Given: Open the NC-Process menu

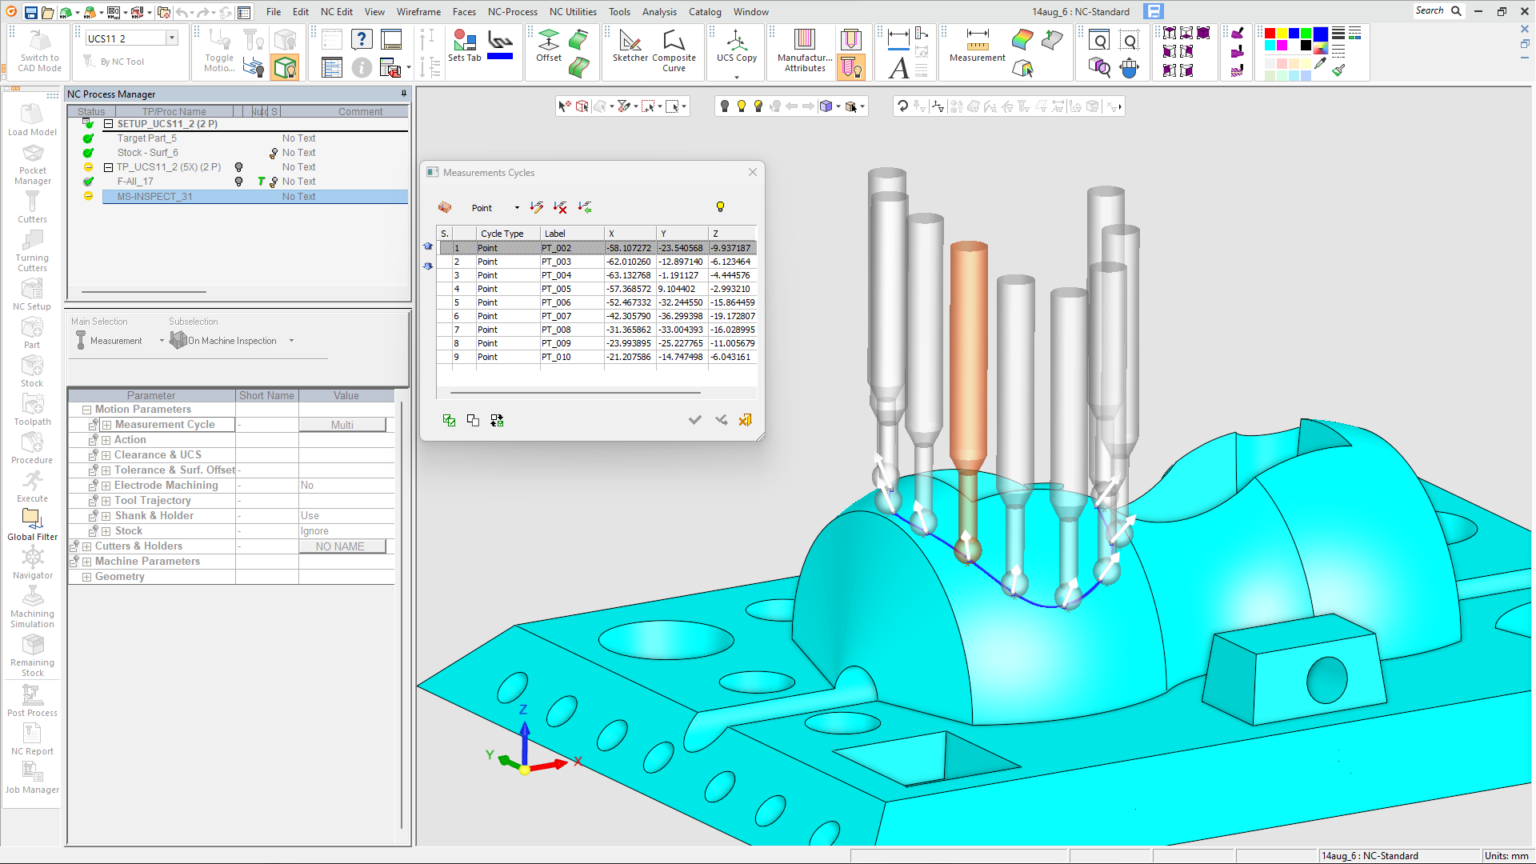Looking at the screenshot, I should pos(513,12).
